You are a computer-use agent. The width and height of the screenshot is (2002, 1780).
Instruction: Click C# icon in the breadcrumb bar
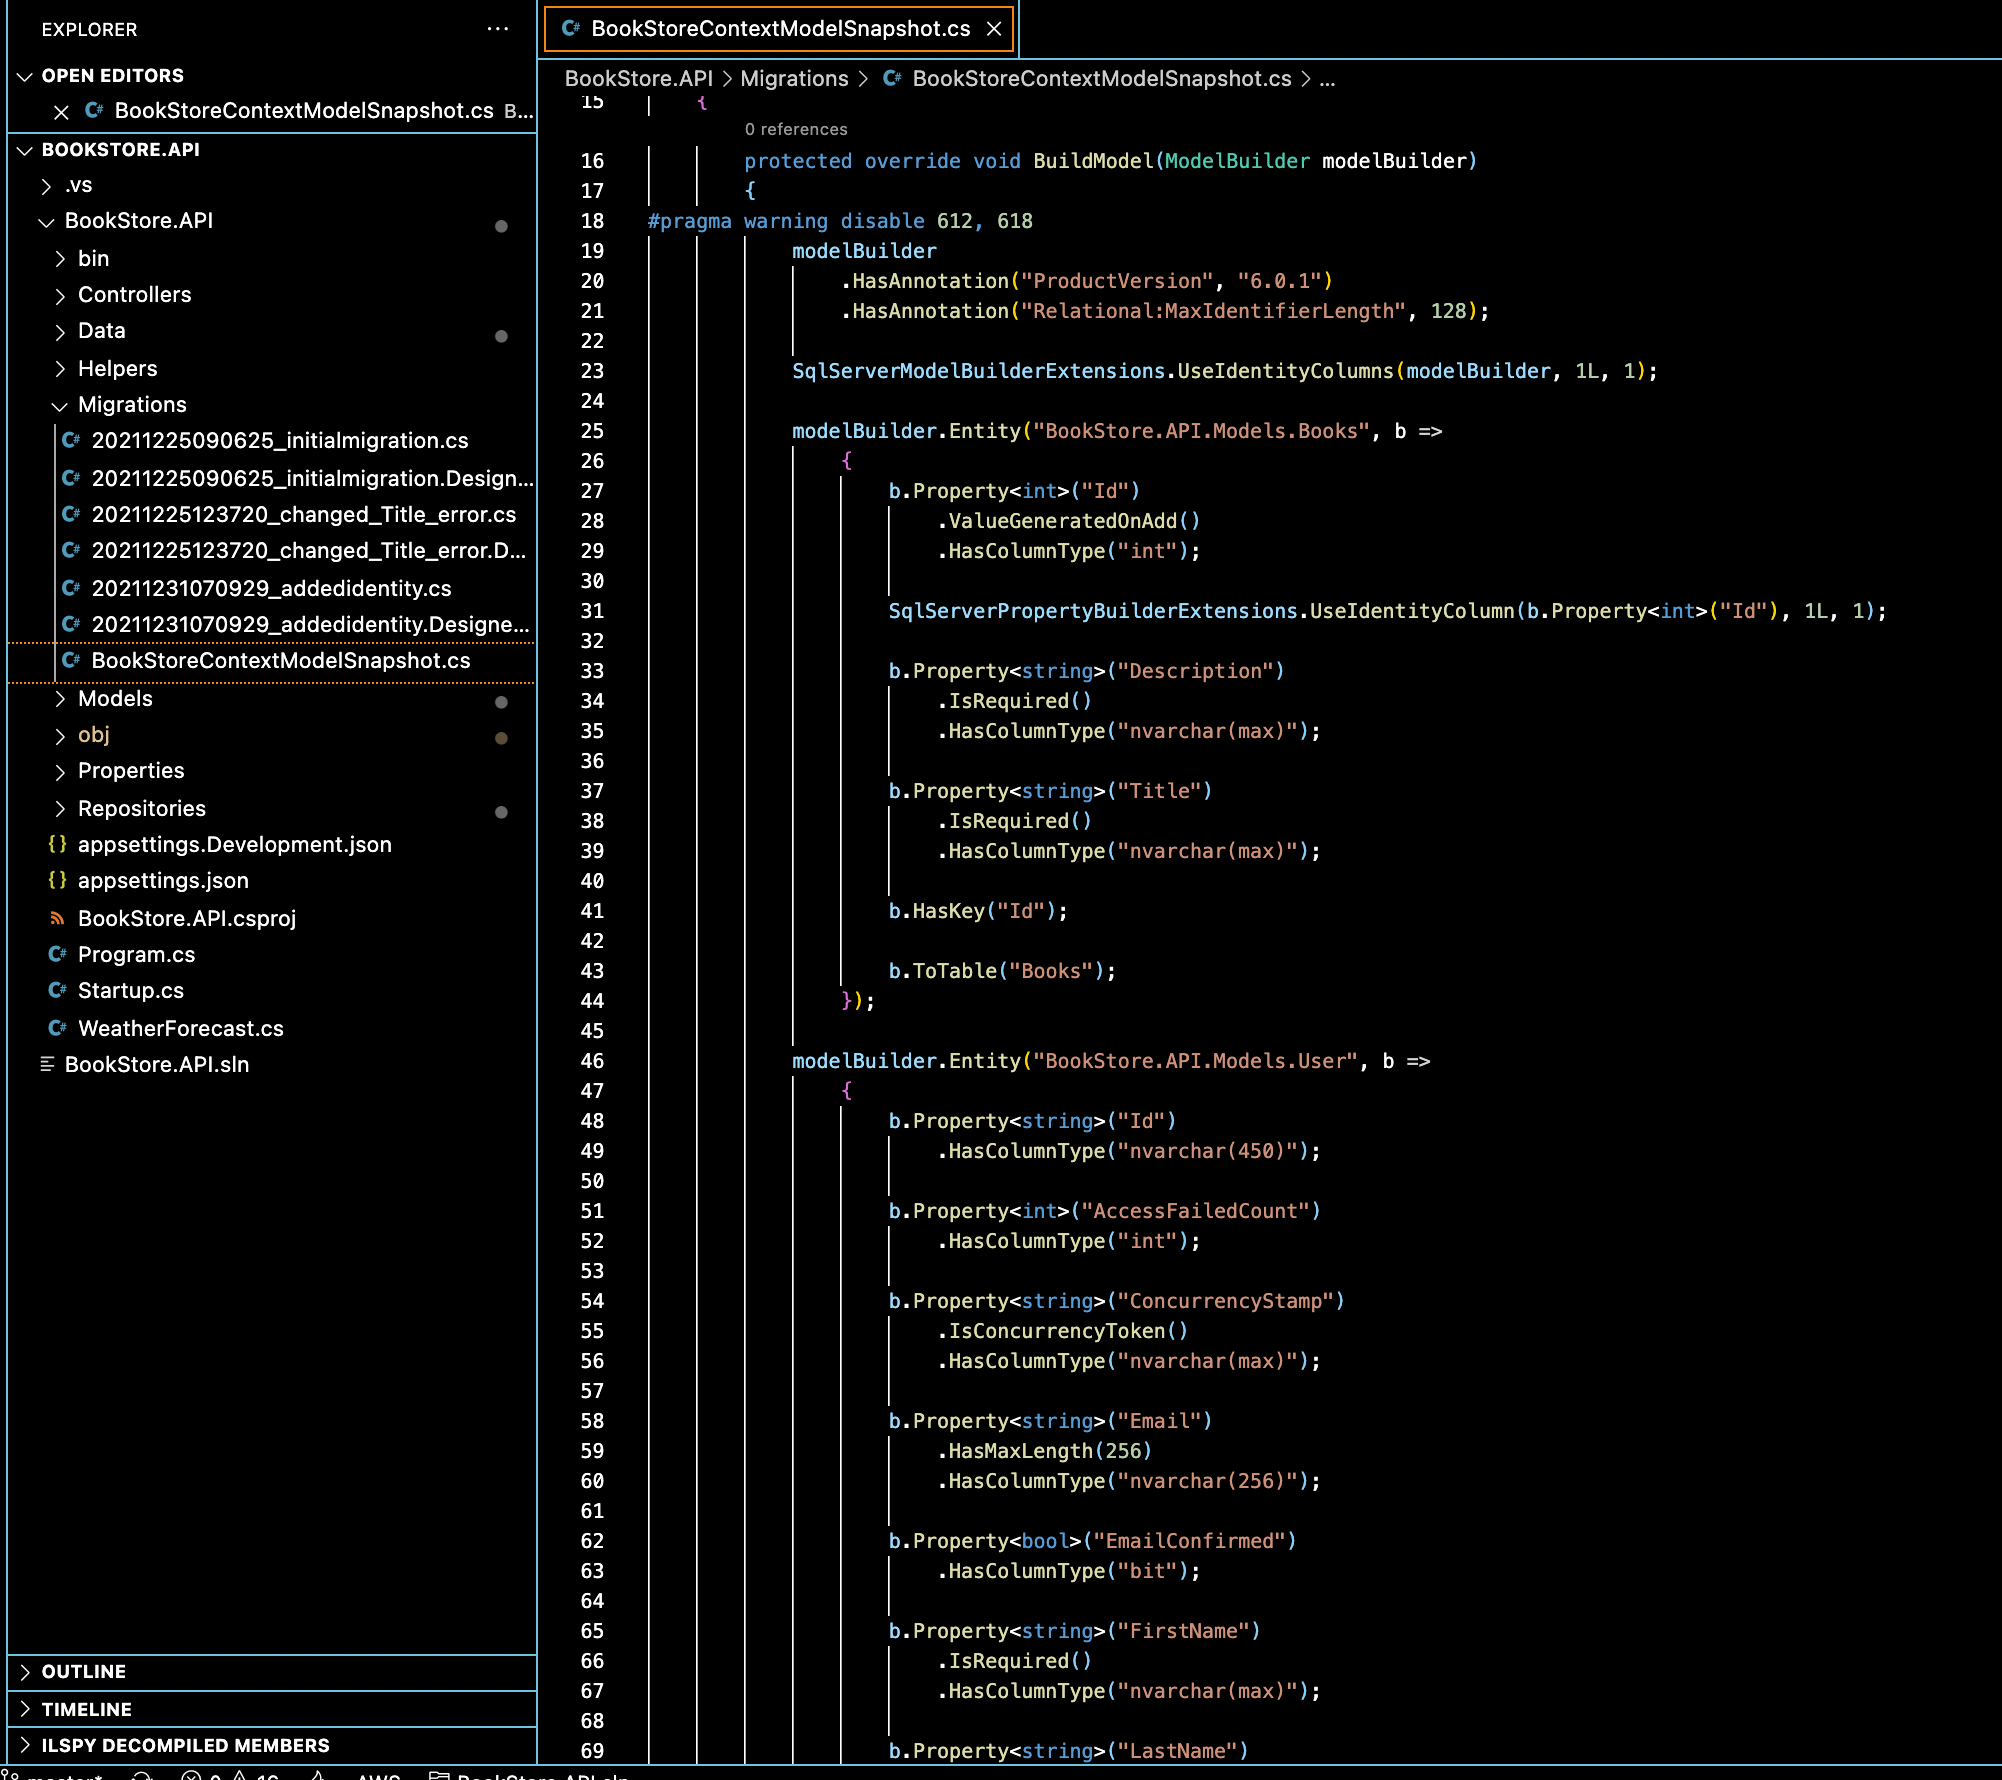point(892,78)
